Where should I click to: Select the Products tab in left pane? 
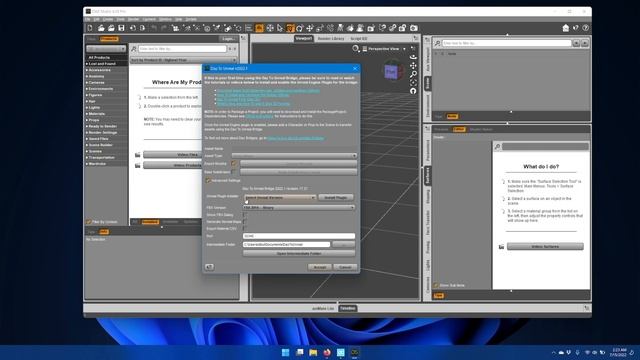pos(109,39)
